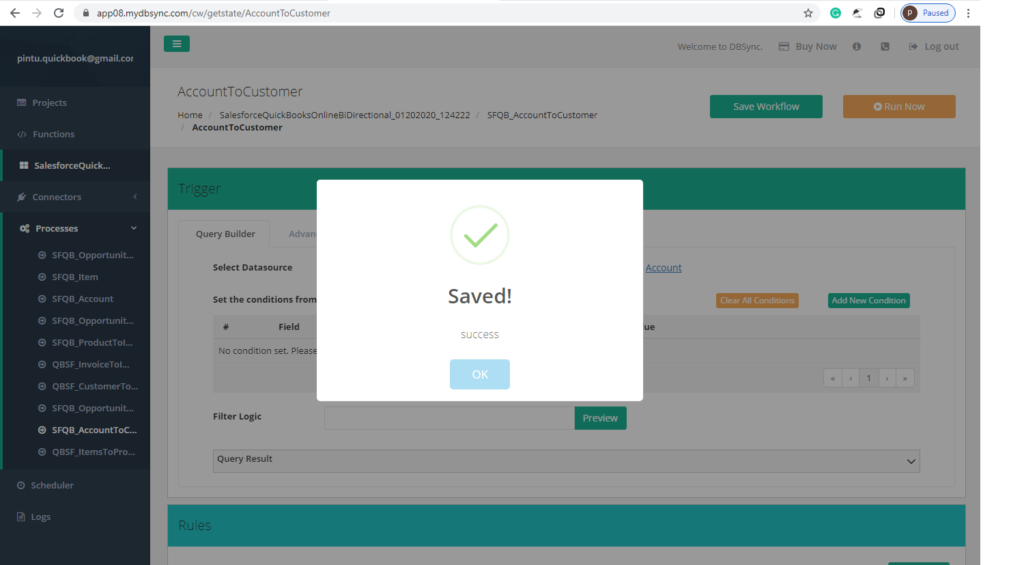
Task: Click the icon beside SFQB_Account
Action: click(42, 299)
